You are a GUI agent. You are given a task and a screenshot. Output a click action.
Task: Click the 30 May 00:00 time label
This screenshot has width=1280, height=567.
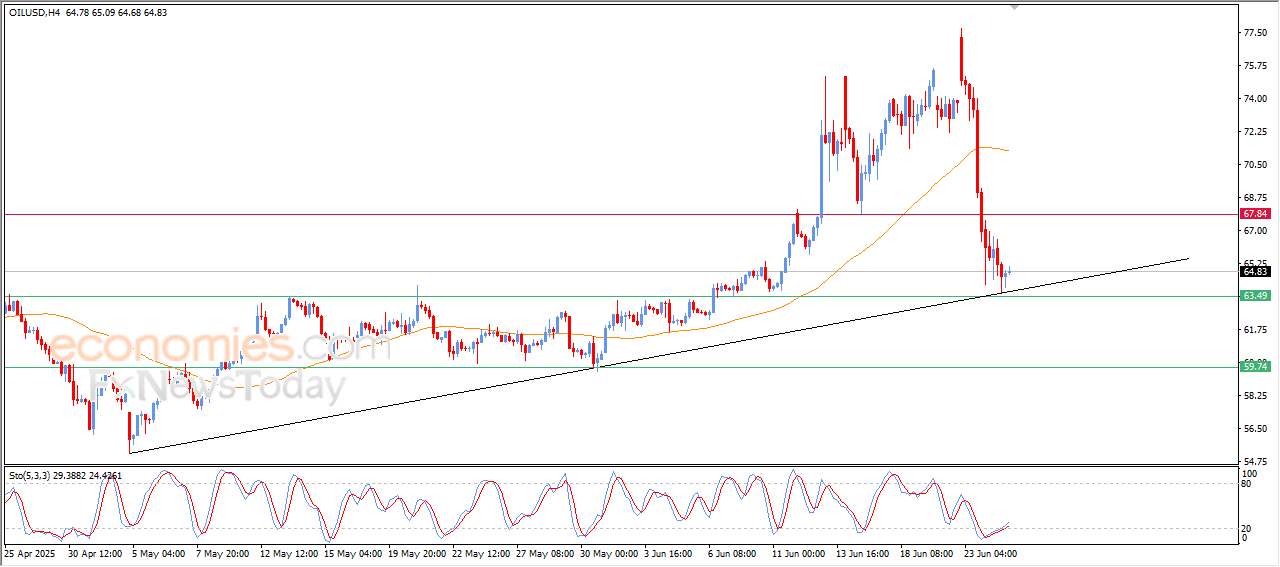610,552
